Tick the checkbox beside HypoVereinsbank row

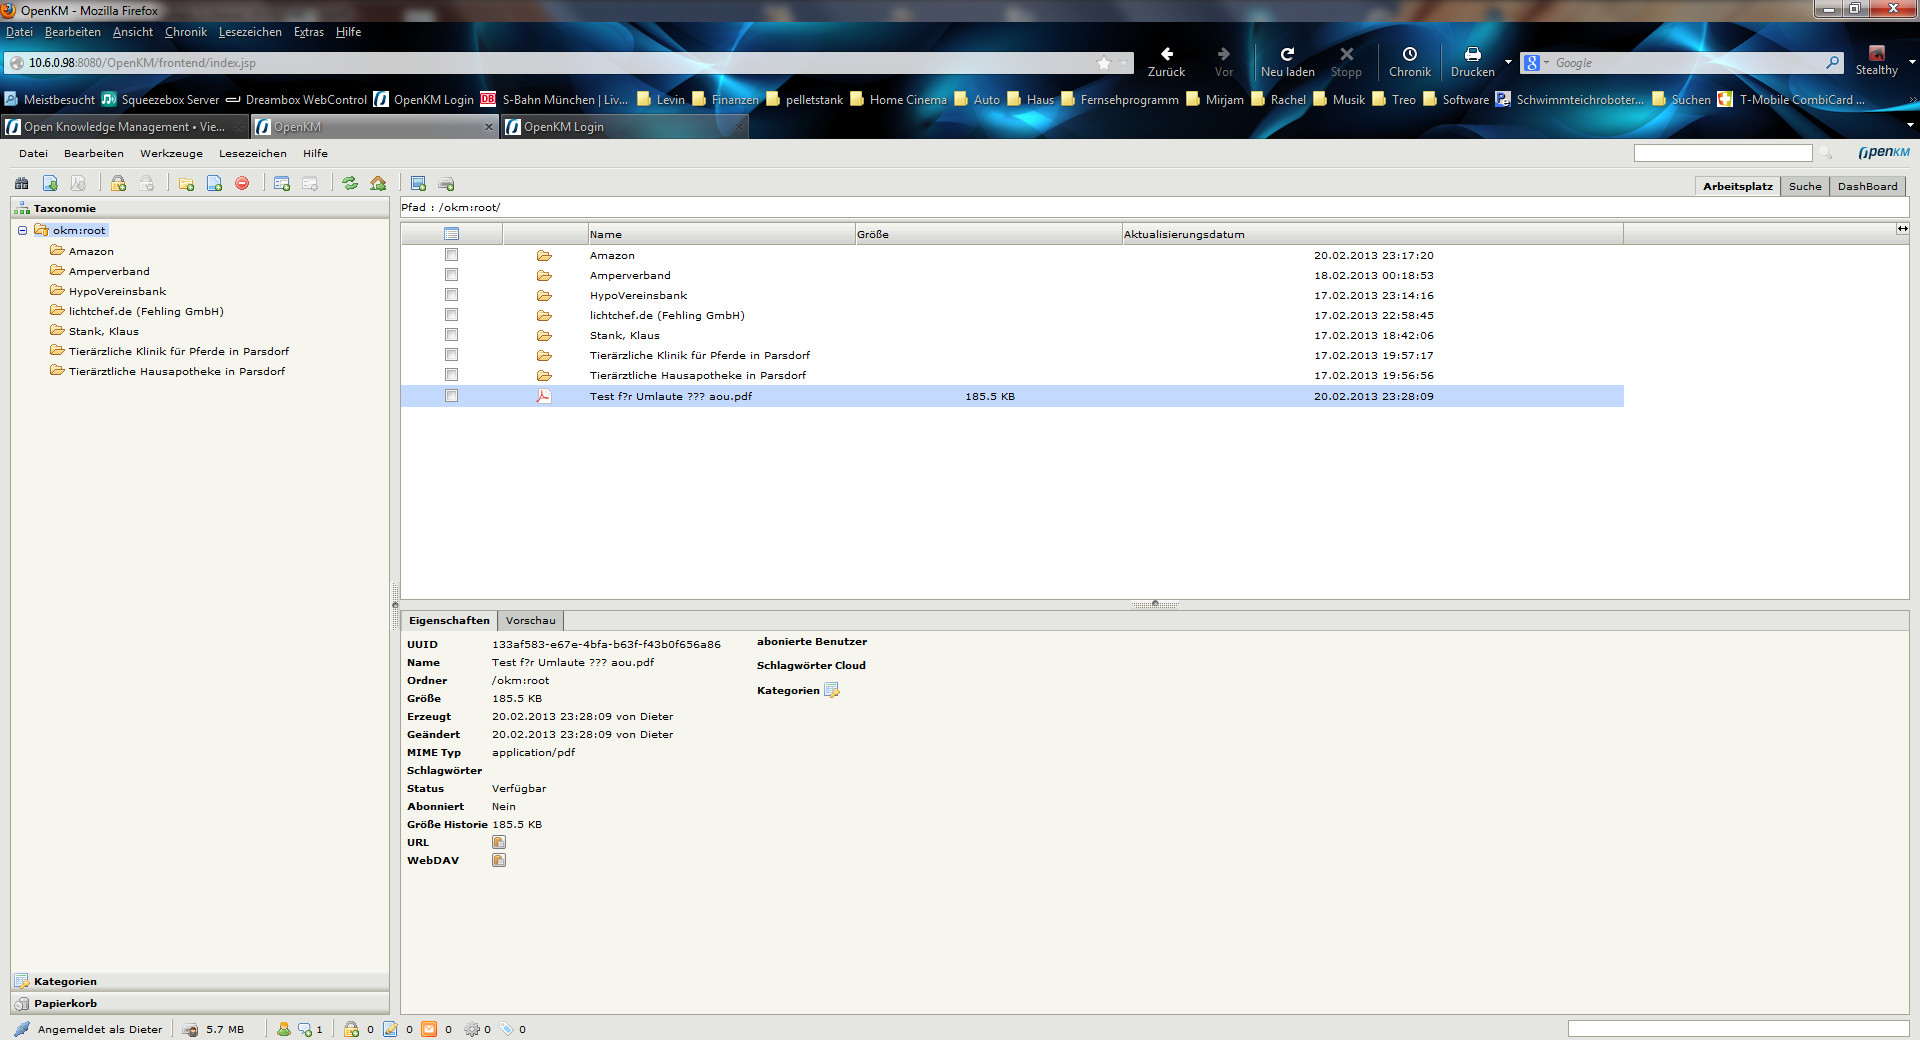point(451,295)
